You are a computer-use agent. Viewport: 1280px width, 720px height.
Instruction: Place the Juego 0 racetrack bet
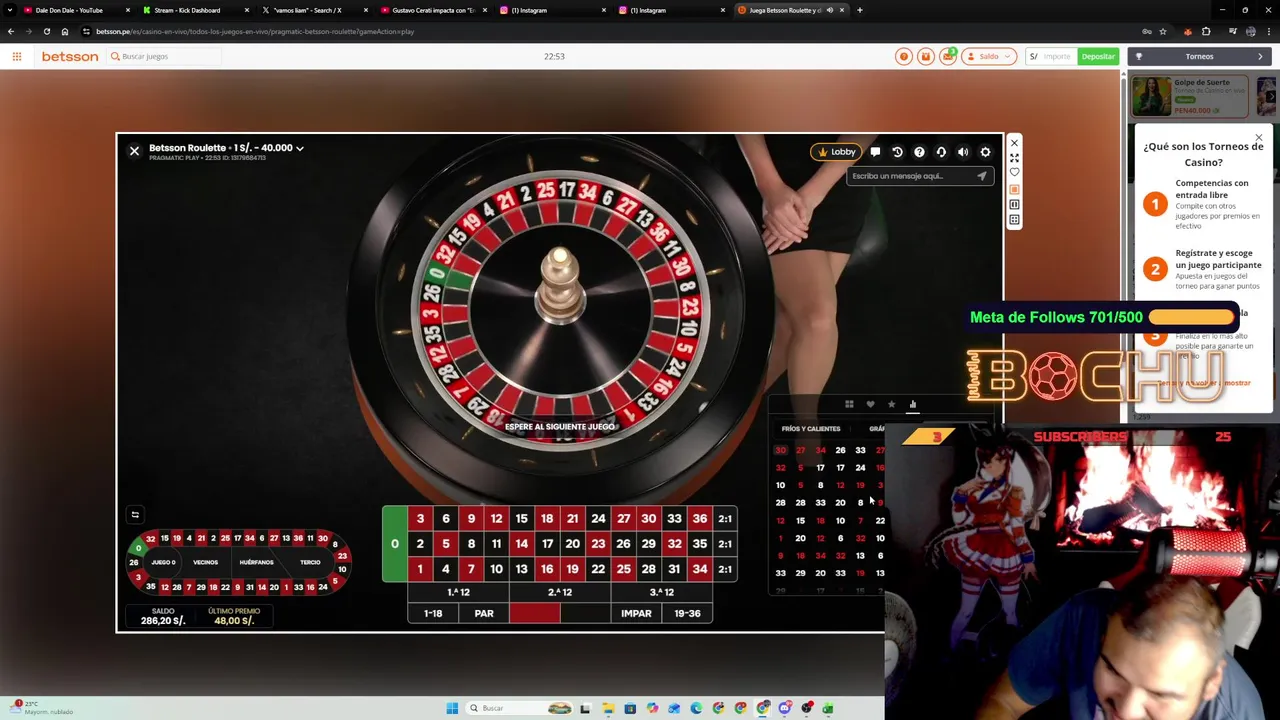click(x=163, y=562)
